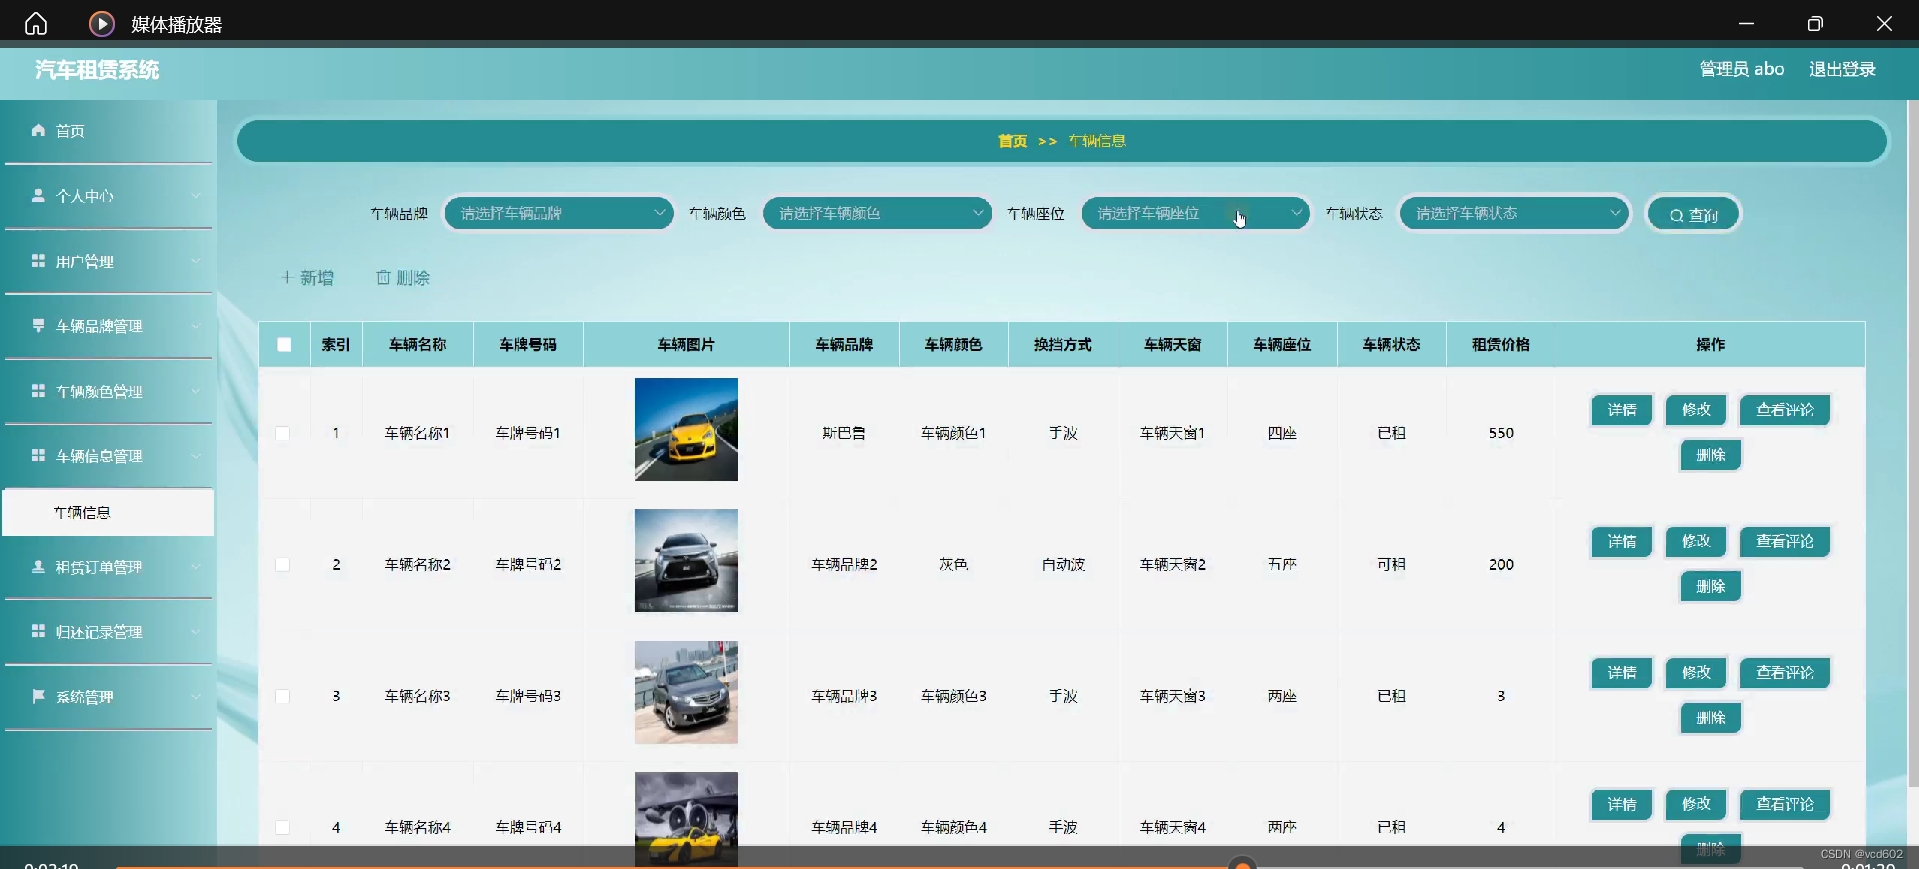Screen dimensions: 1919x869
Task: Toggle the select-all checkbox in table header
Action: [284, 345]
